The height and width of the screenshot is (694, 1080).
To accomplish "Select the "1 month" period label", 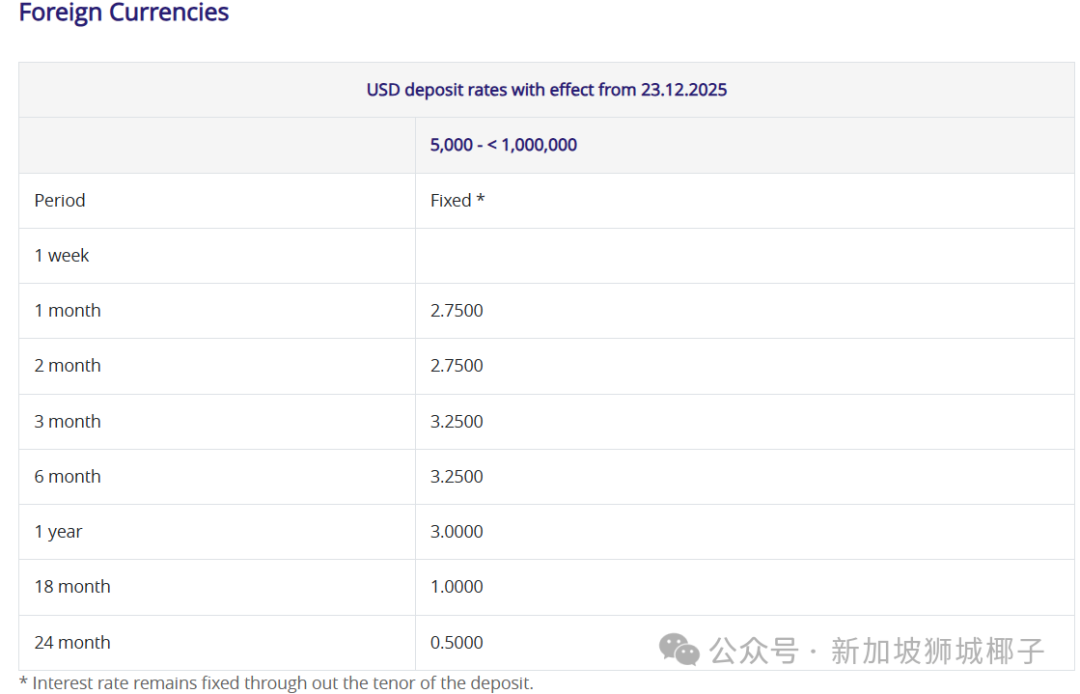I will tap(67, 311).
